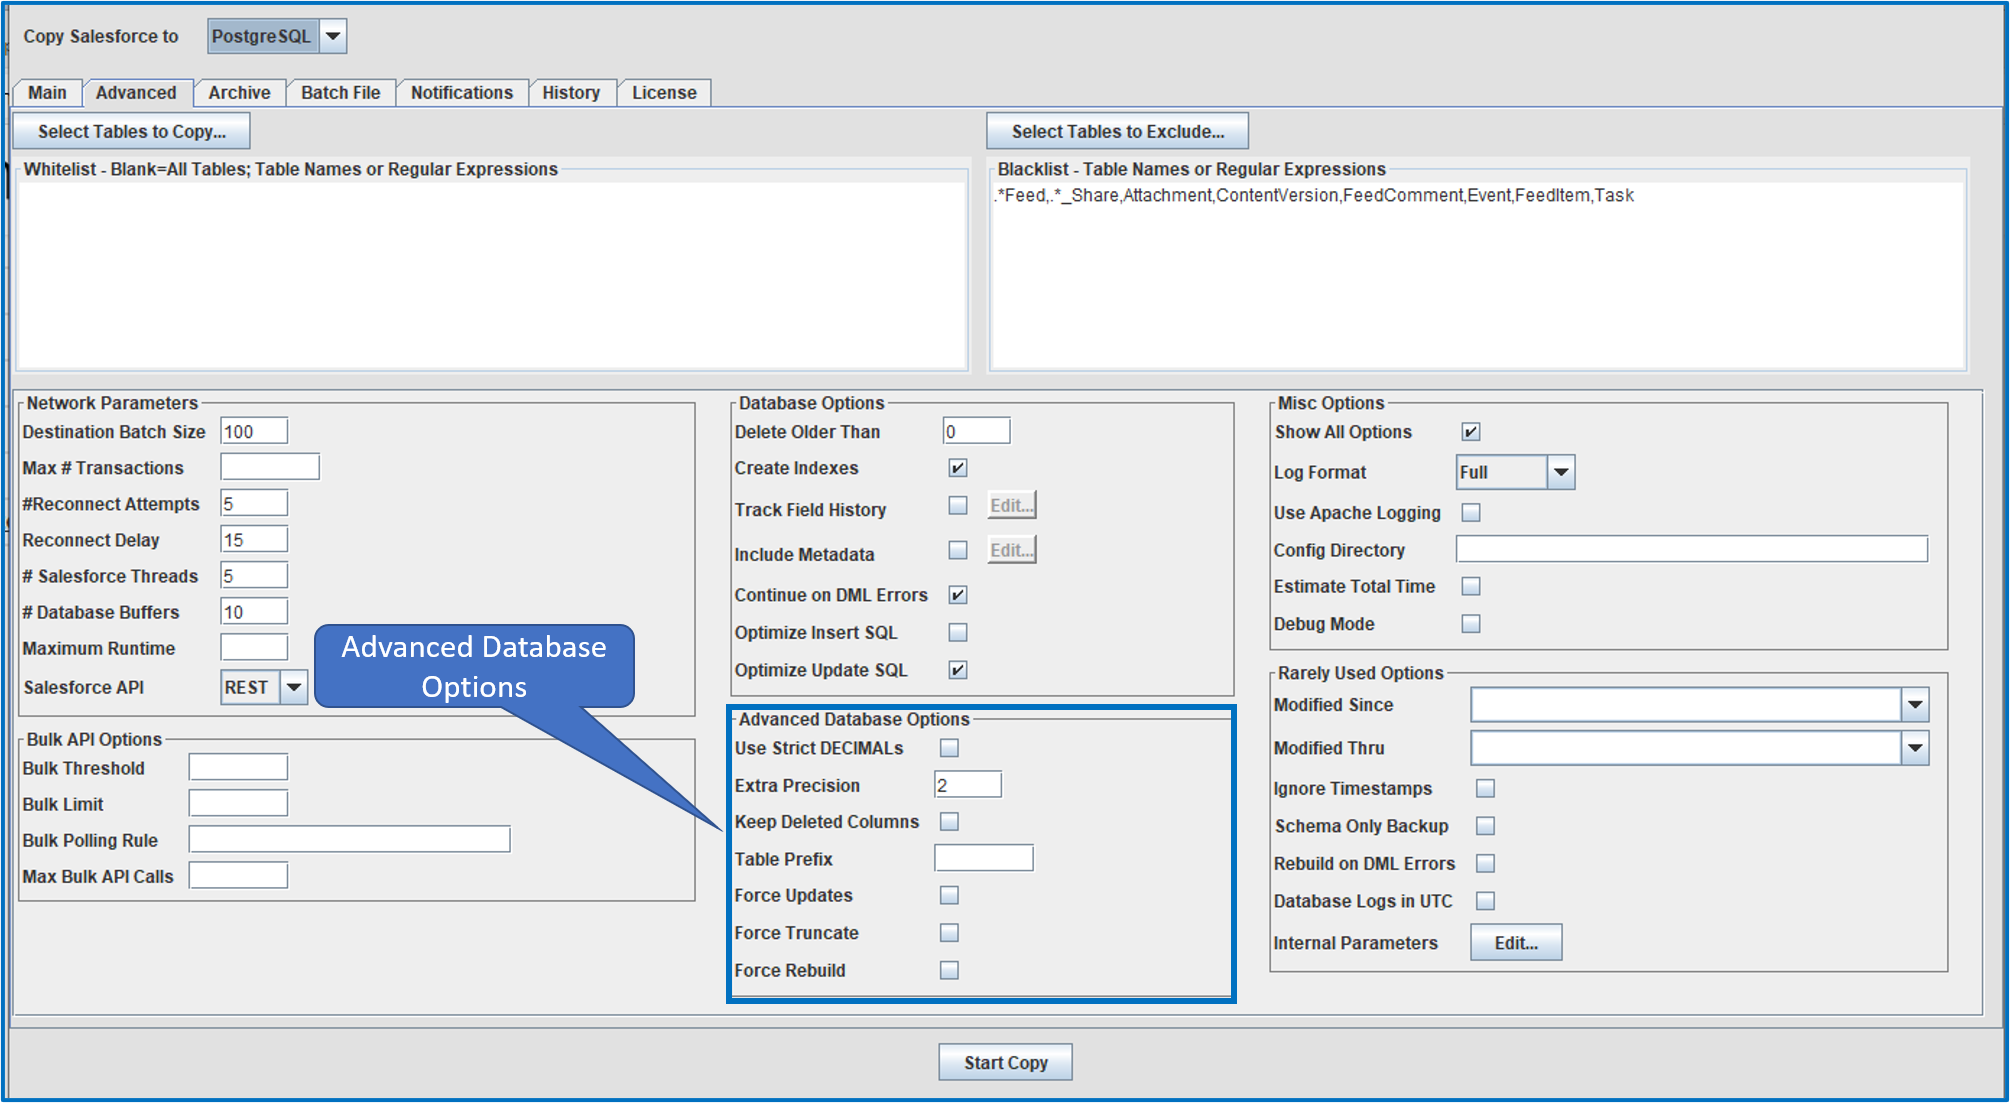Toggle the Create Indexes checkbox
2010x1103 pixels.
point(958,468)
